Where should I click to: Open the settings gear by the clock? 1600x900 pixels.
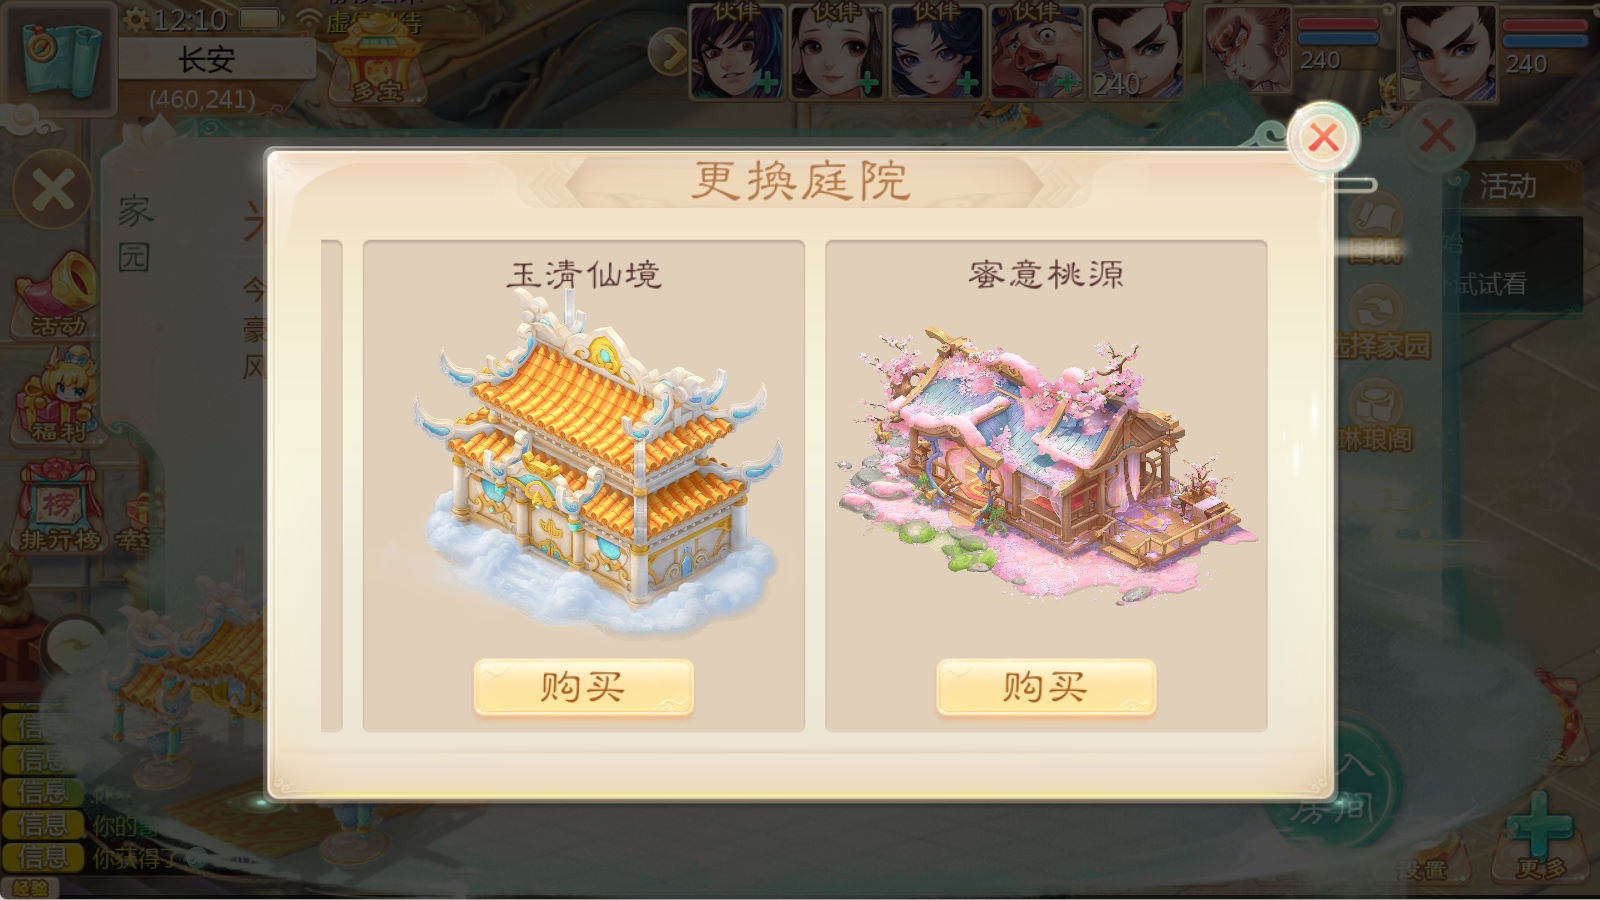coord(135,19)
